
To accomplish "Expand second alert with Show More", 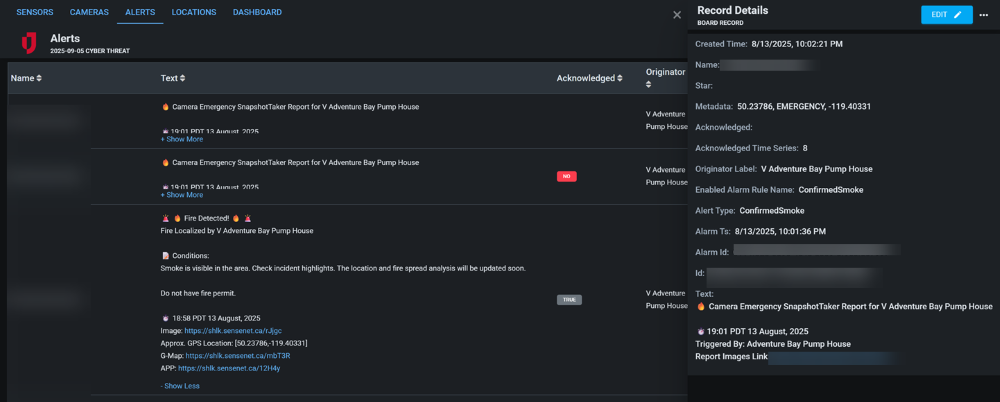I will (182, 195).
